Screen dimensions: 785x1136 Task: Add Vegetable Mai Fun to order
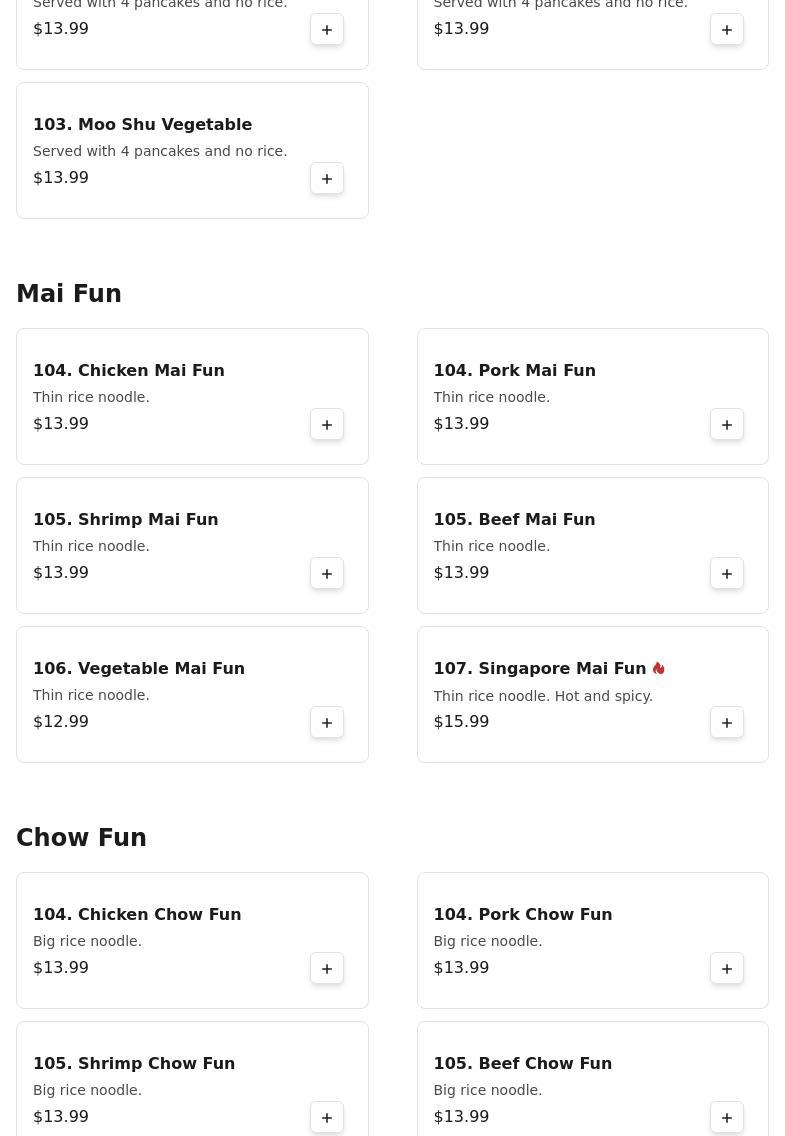click(327, 722)
